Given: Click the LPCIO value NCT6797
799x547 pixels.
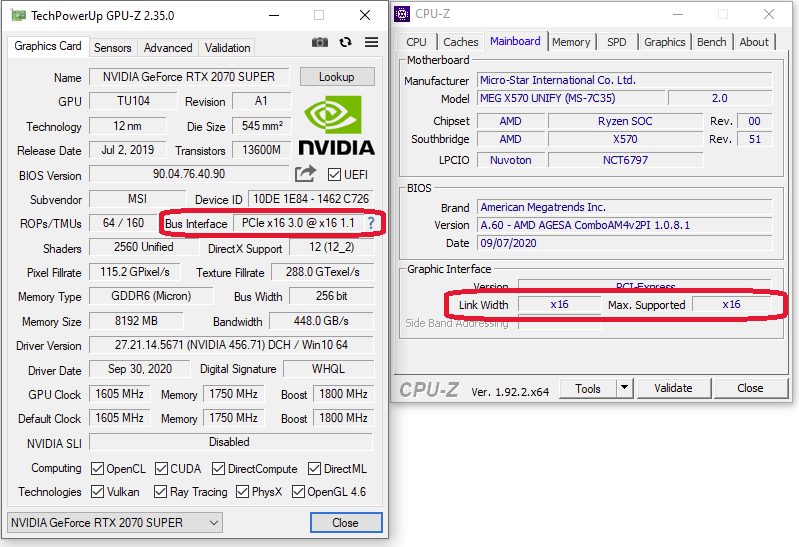Looking at the screenshot, I should point(625,160).
